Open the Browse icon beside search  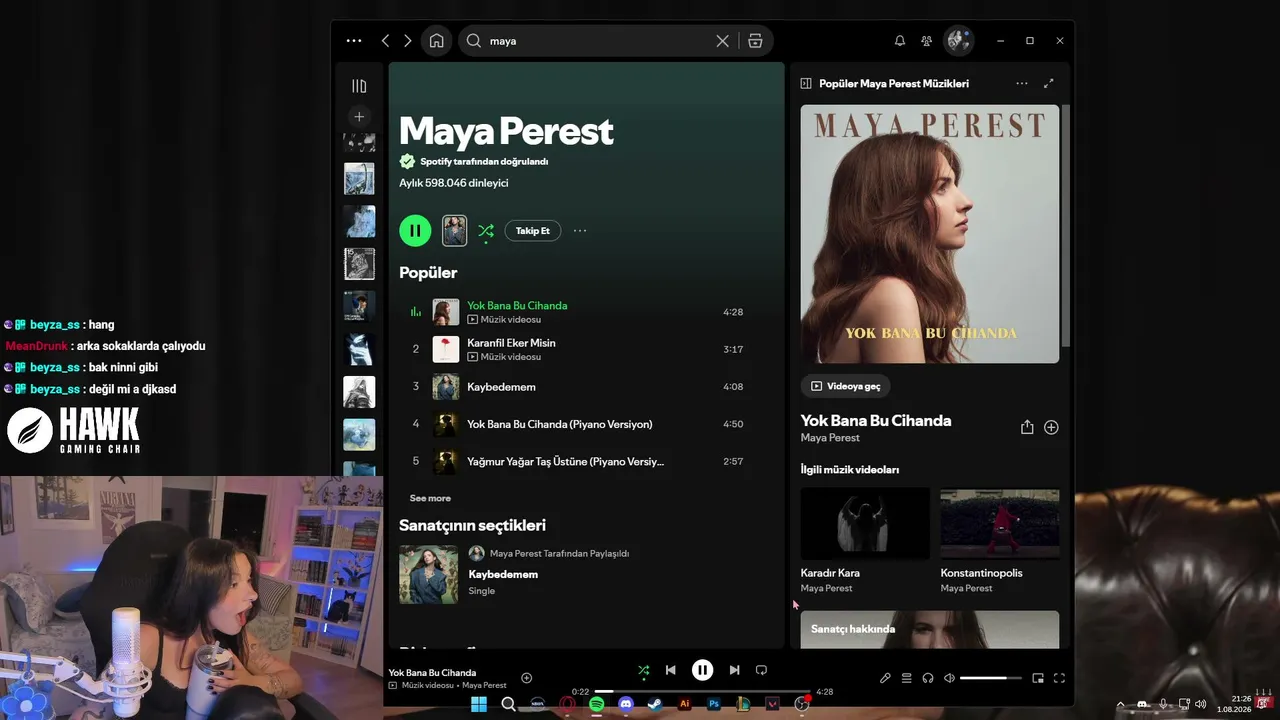[x=755, y=41]
